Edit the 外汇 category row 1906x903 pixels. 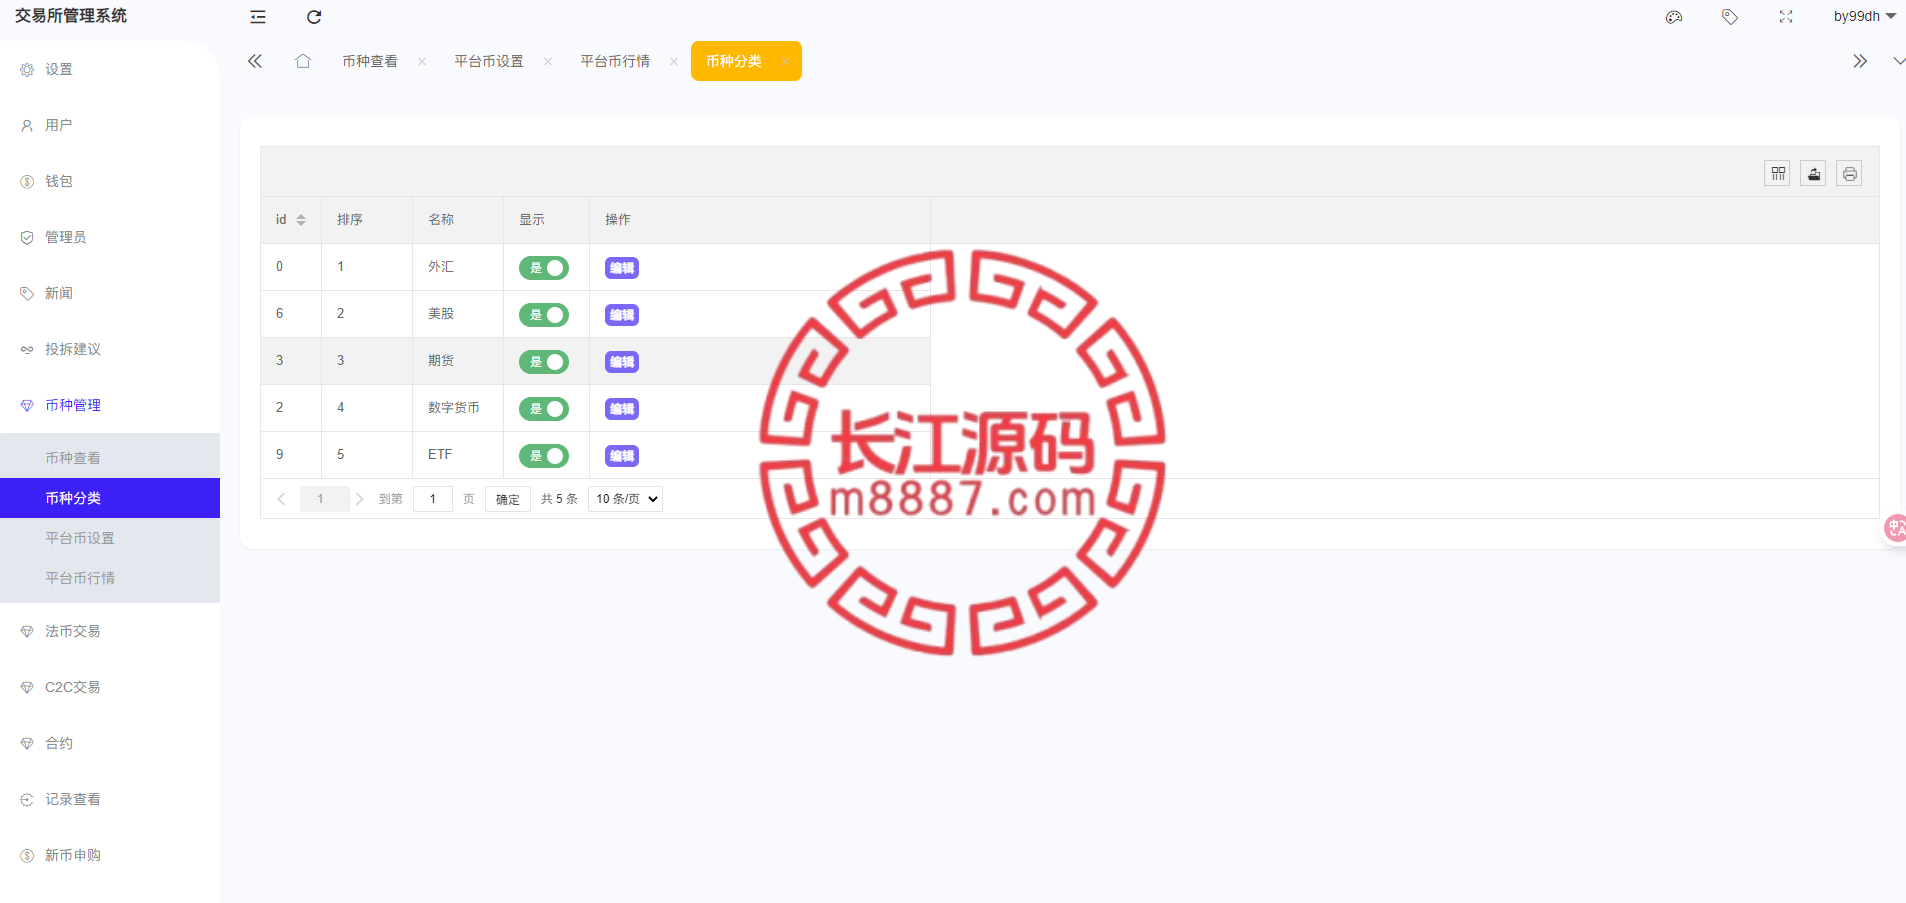tap(622, 268)
